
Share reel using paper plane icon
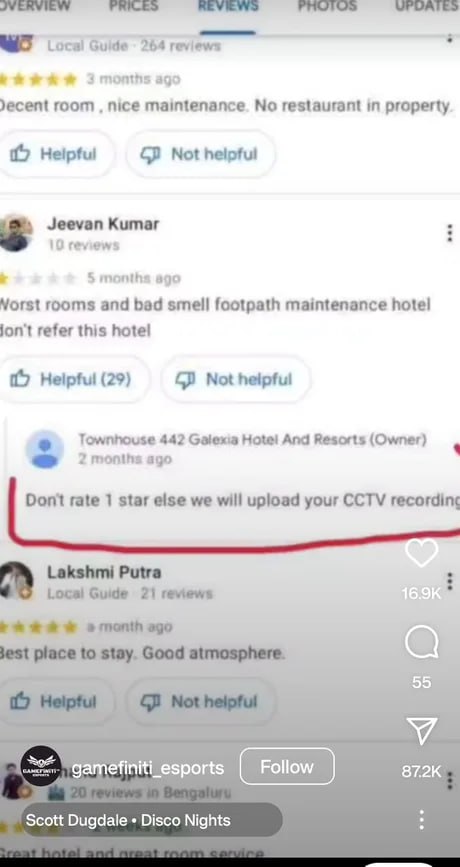click(421, 731)
